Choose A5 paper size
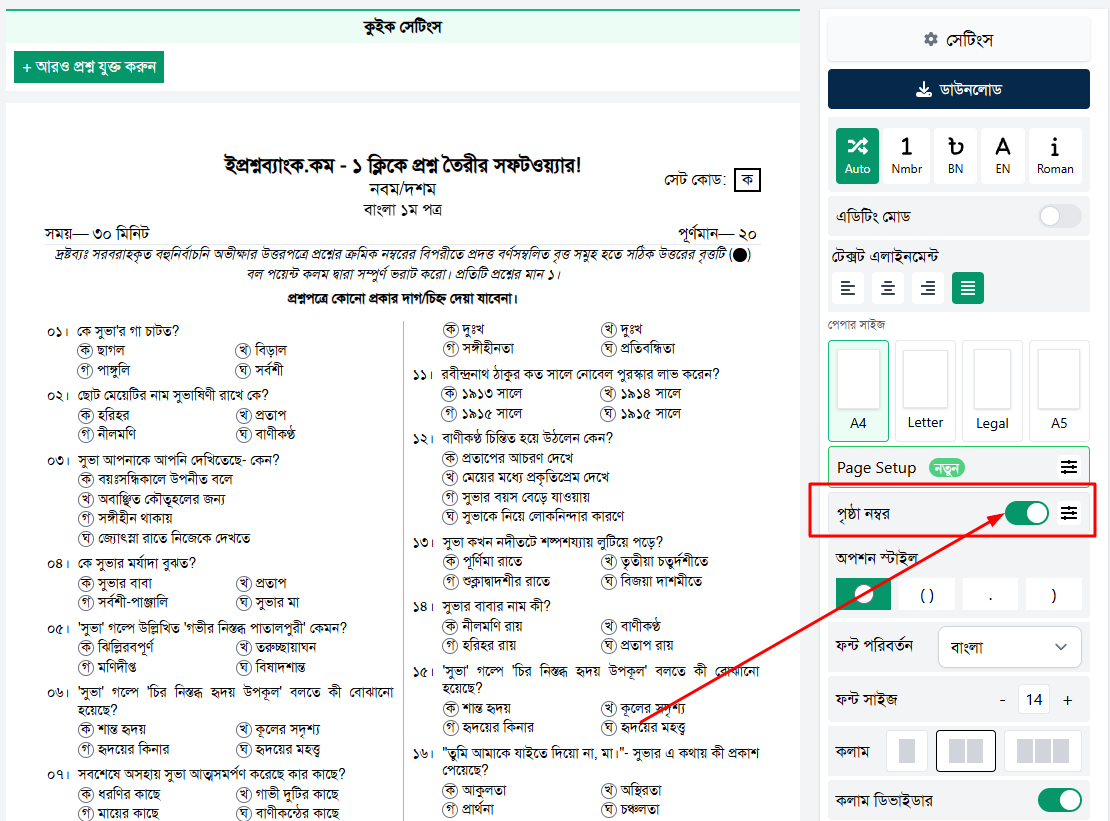The height and width of the screenshot is (821, 1110). (x=1059, y=391)
